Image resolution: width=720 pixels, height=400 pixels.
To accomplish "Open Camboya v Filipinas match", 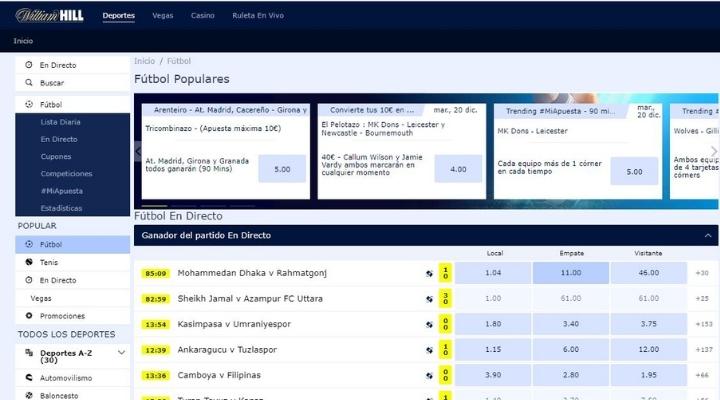I will (x=219, y=375).
